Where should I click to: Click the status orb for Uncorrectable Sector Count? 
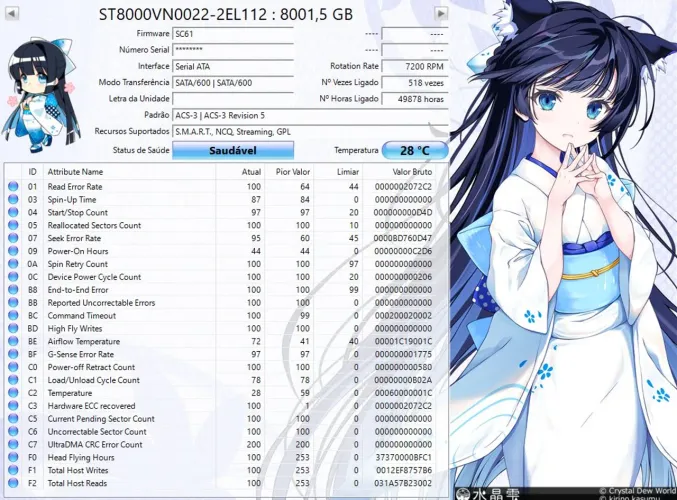pyautogui.click(x=13, y=431)
